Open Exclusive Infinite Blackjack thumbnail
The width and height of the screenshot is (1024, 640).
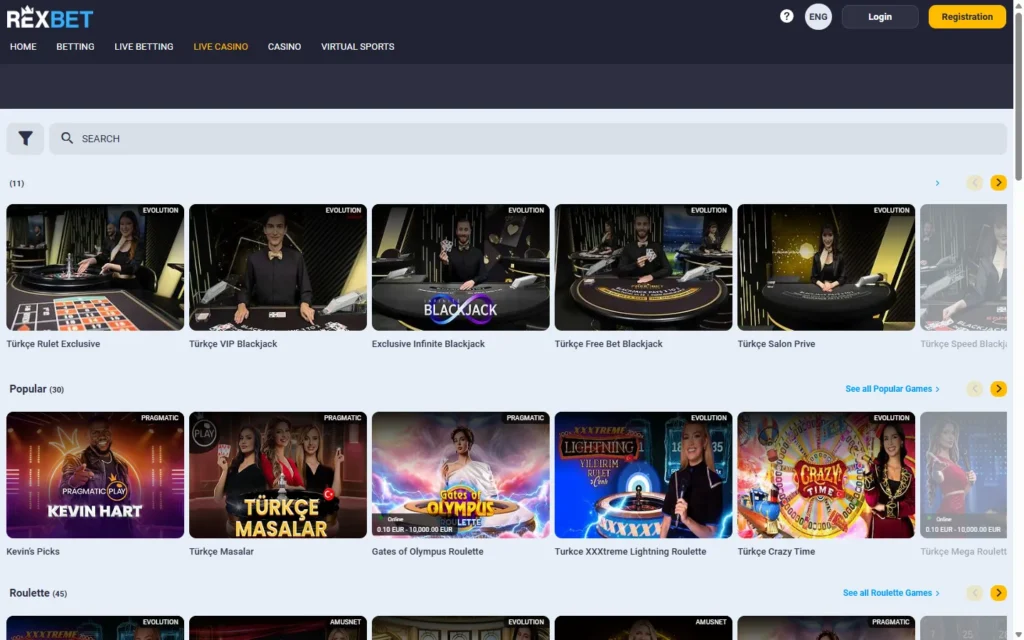pyautogui.click(x=461, y=267)
